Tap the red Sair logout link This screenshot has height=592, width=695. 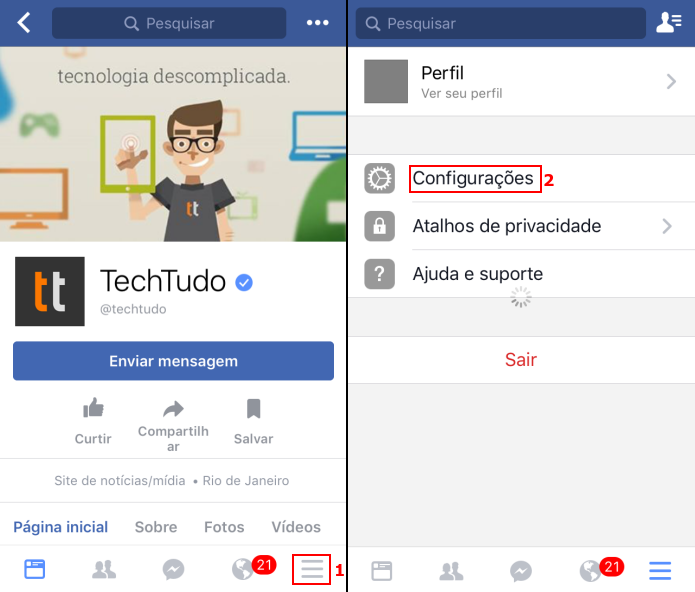[x=521, y=359]
